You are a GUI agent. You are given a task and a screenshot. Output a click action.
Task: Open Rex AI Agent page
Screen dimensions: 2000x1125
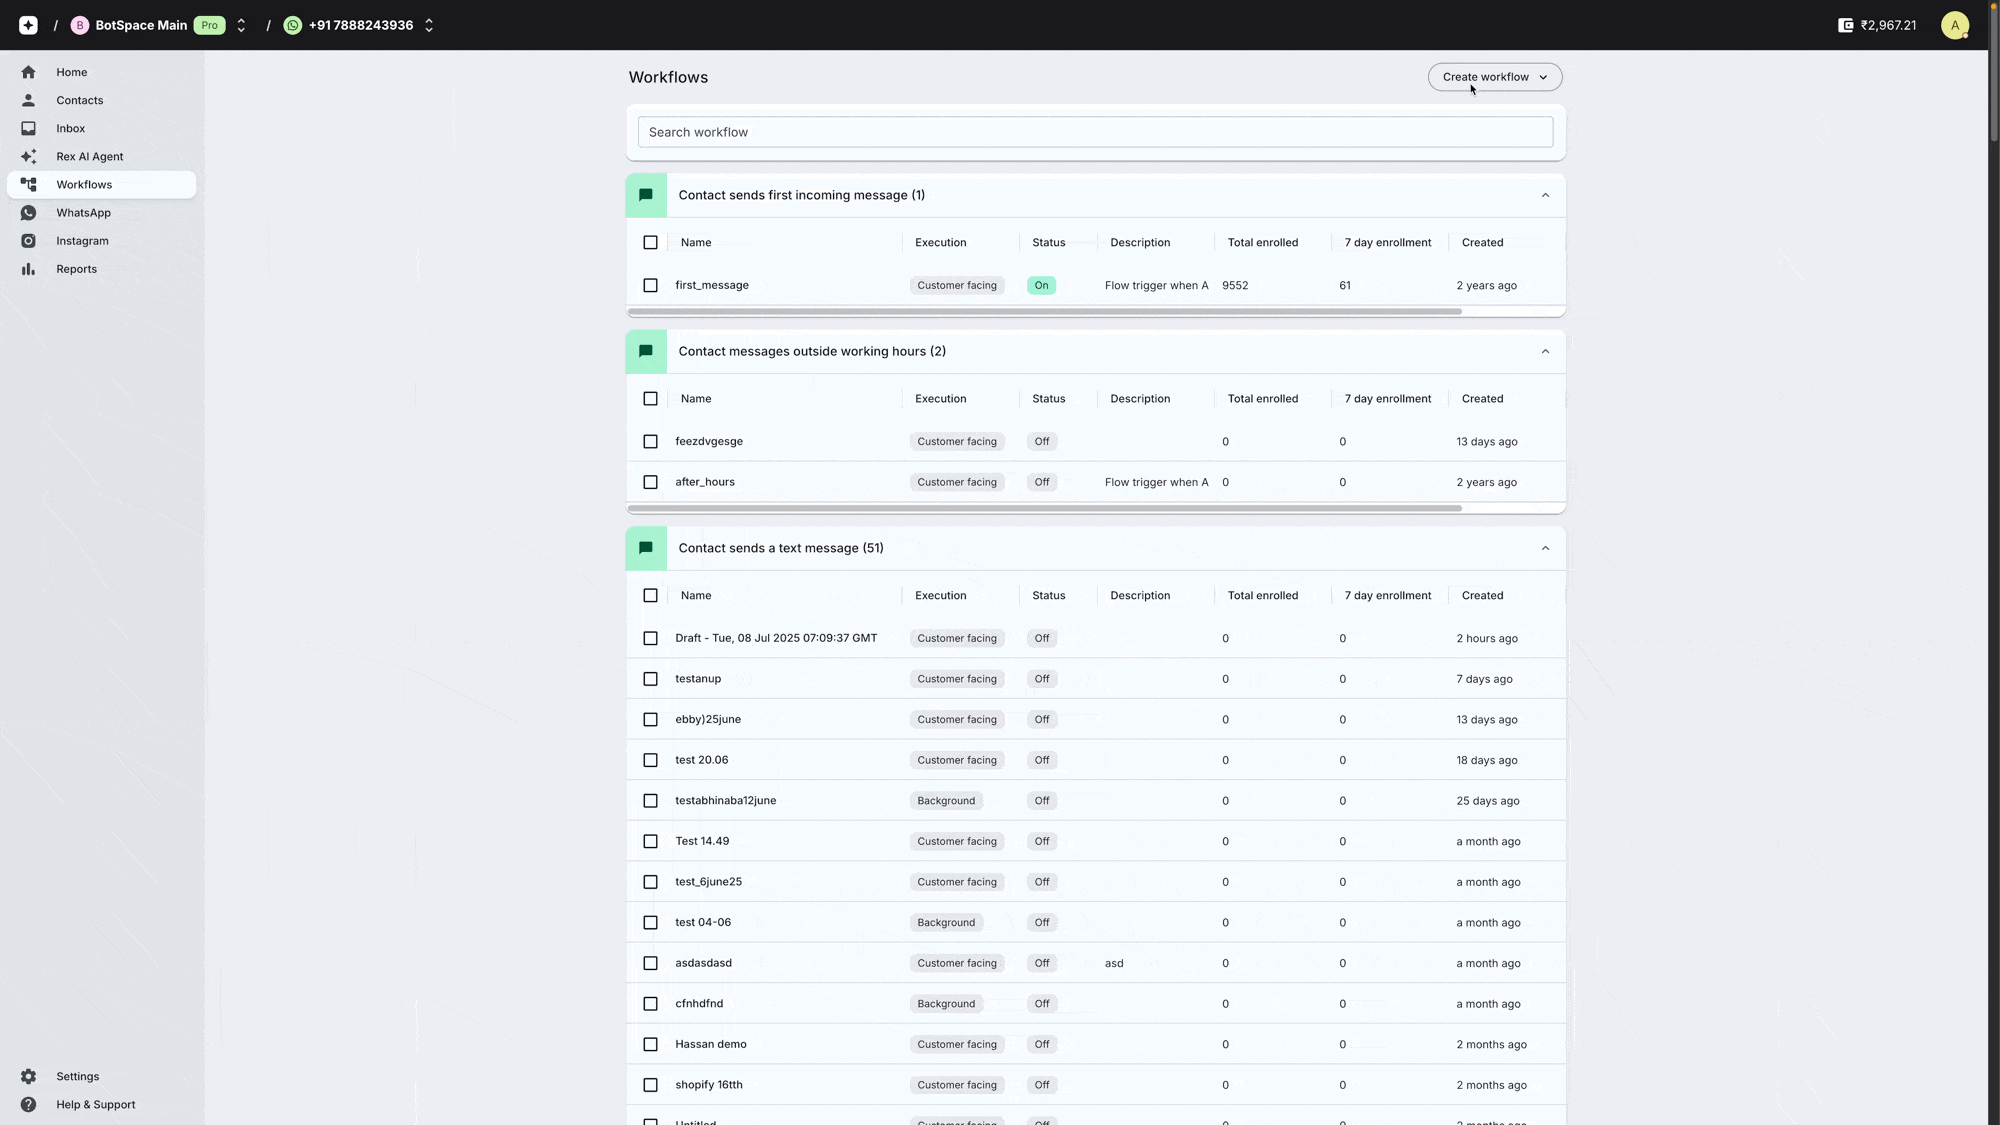coord(101,156)
